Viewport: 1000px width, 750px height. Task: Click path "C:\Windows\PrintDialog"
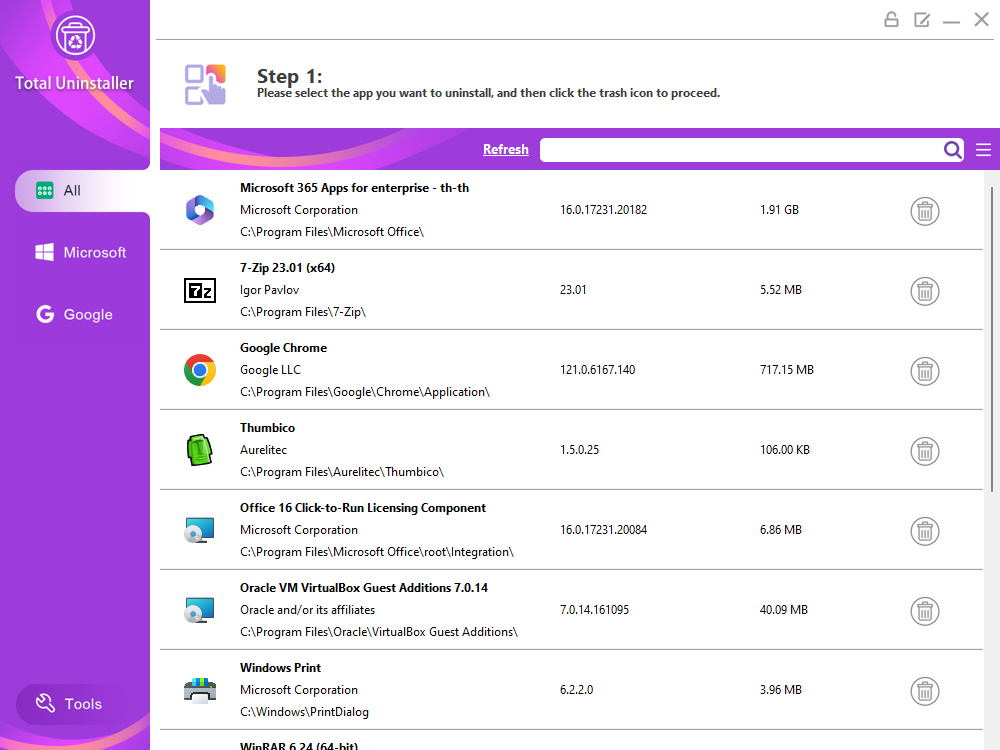point(304,712)
